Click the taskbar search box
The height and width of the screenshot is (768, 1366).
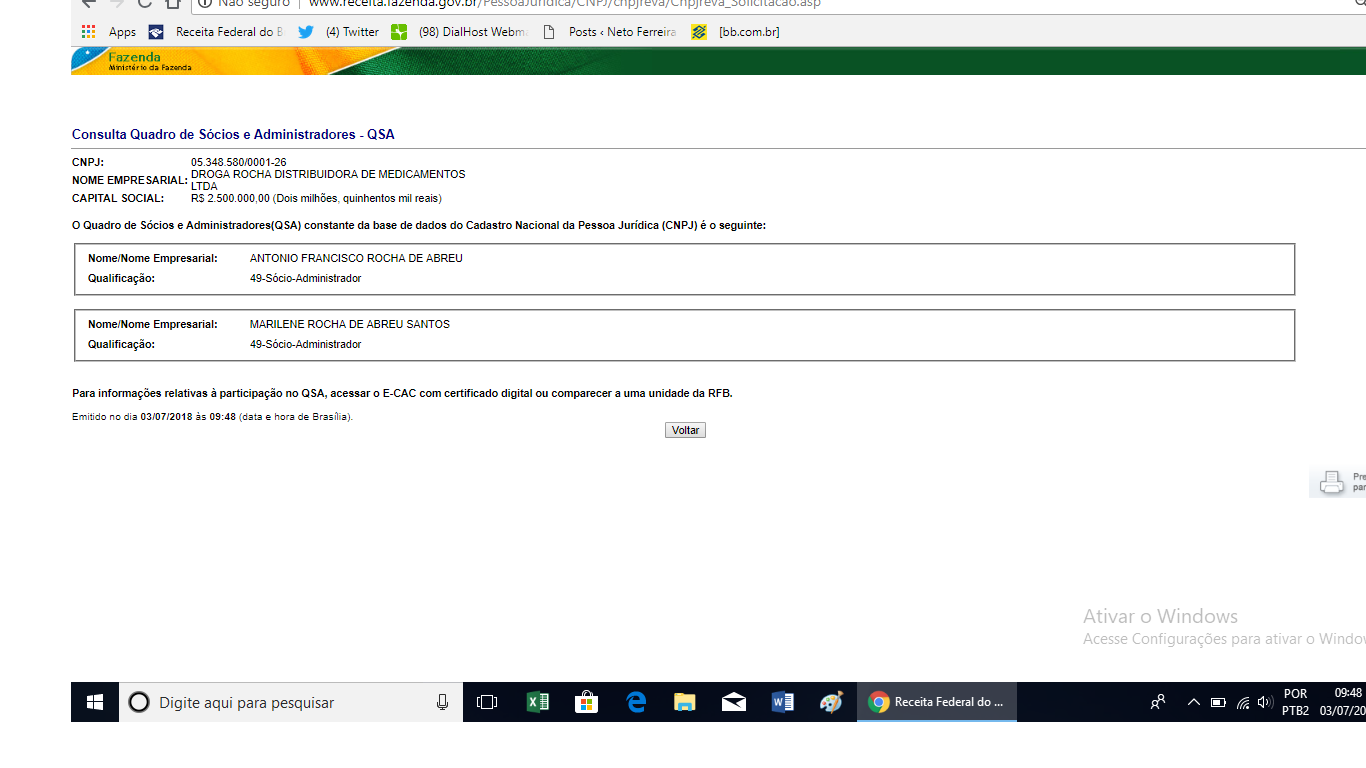280,702
